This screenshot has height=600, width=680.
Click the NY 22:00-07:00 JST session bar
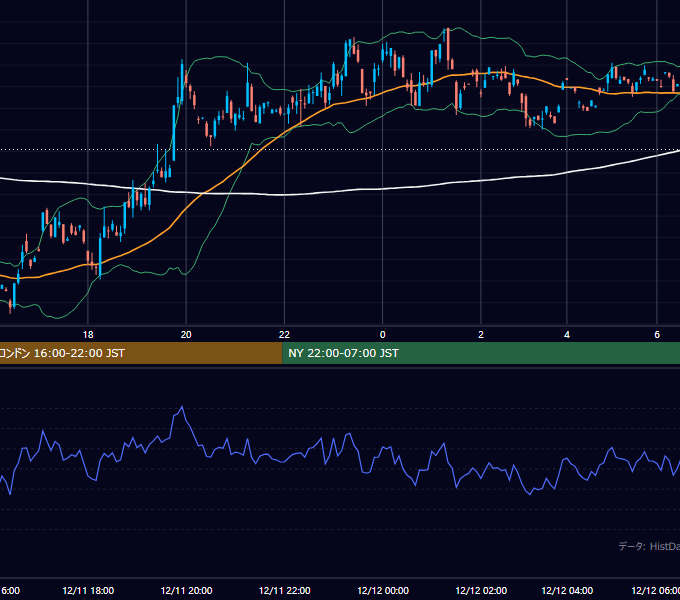[x=481, y=353]
